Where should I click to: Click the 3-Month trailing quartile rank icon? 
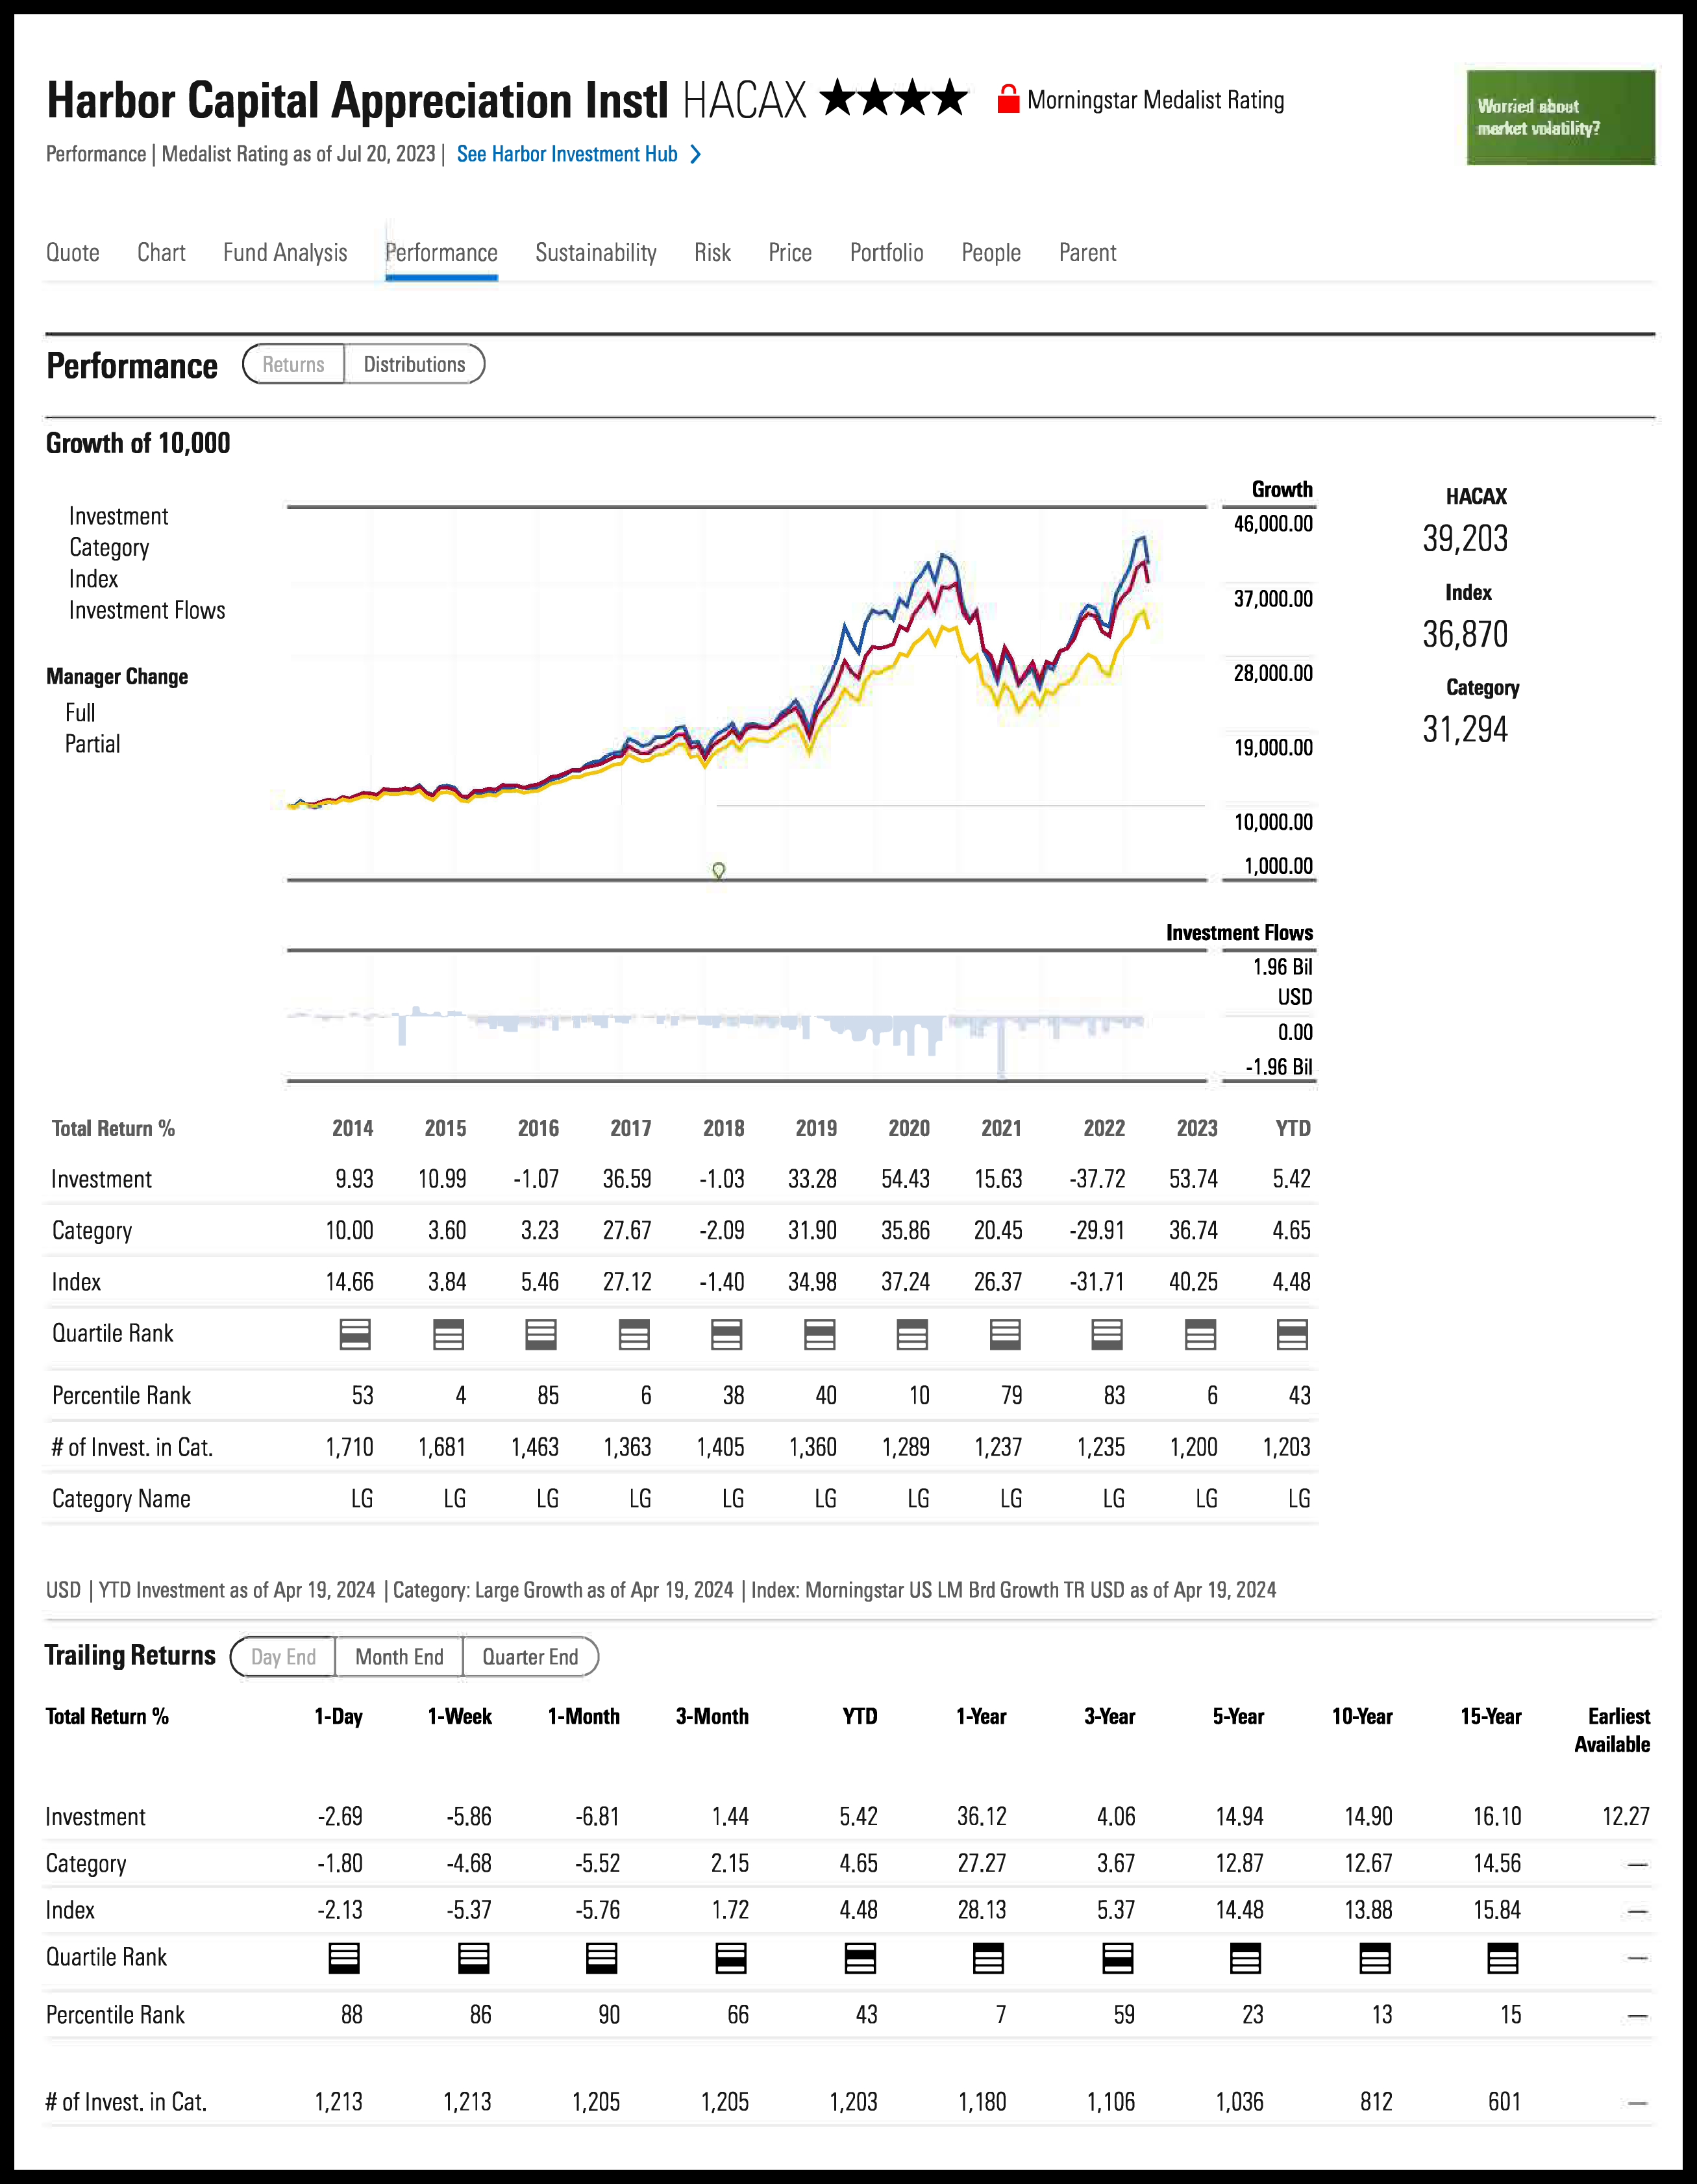click(x=731, y=1958)
